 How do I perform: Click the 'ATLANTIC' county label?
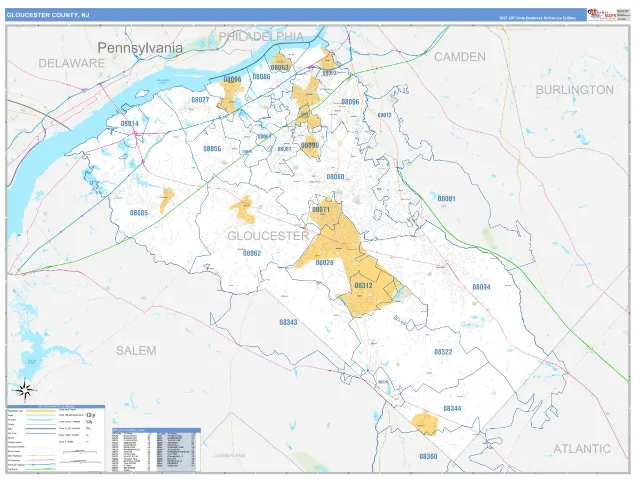tap(582, 449)
